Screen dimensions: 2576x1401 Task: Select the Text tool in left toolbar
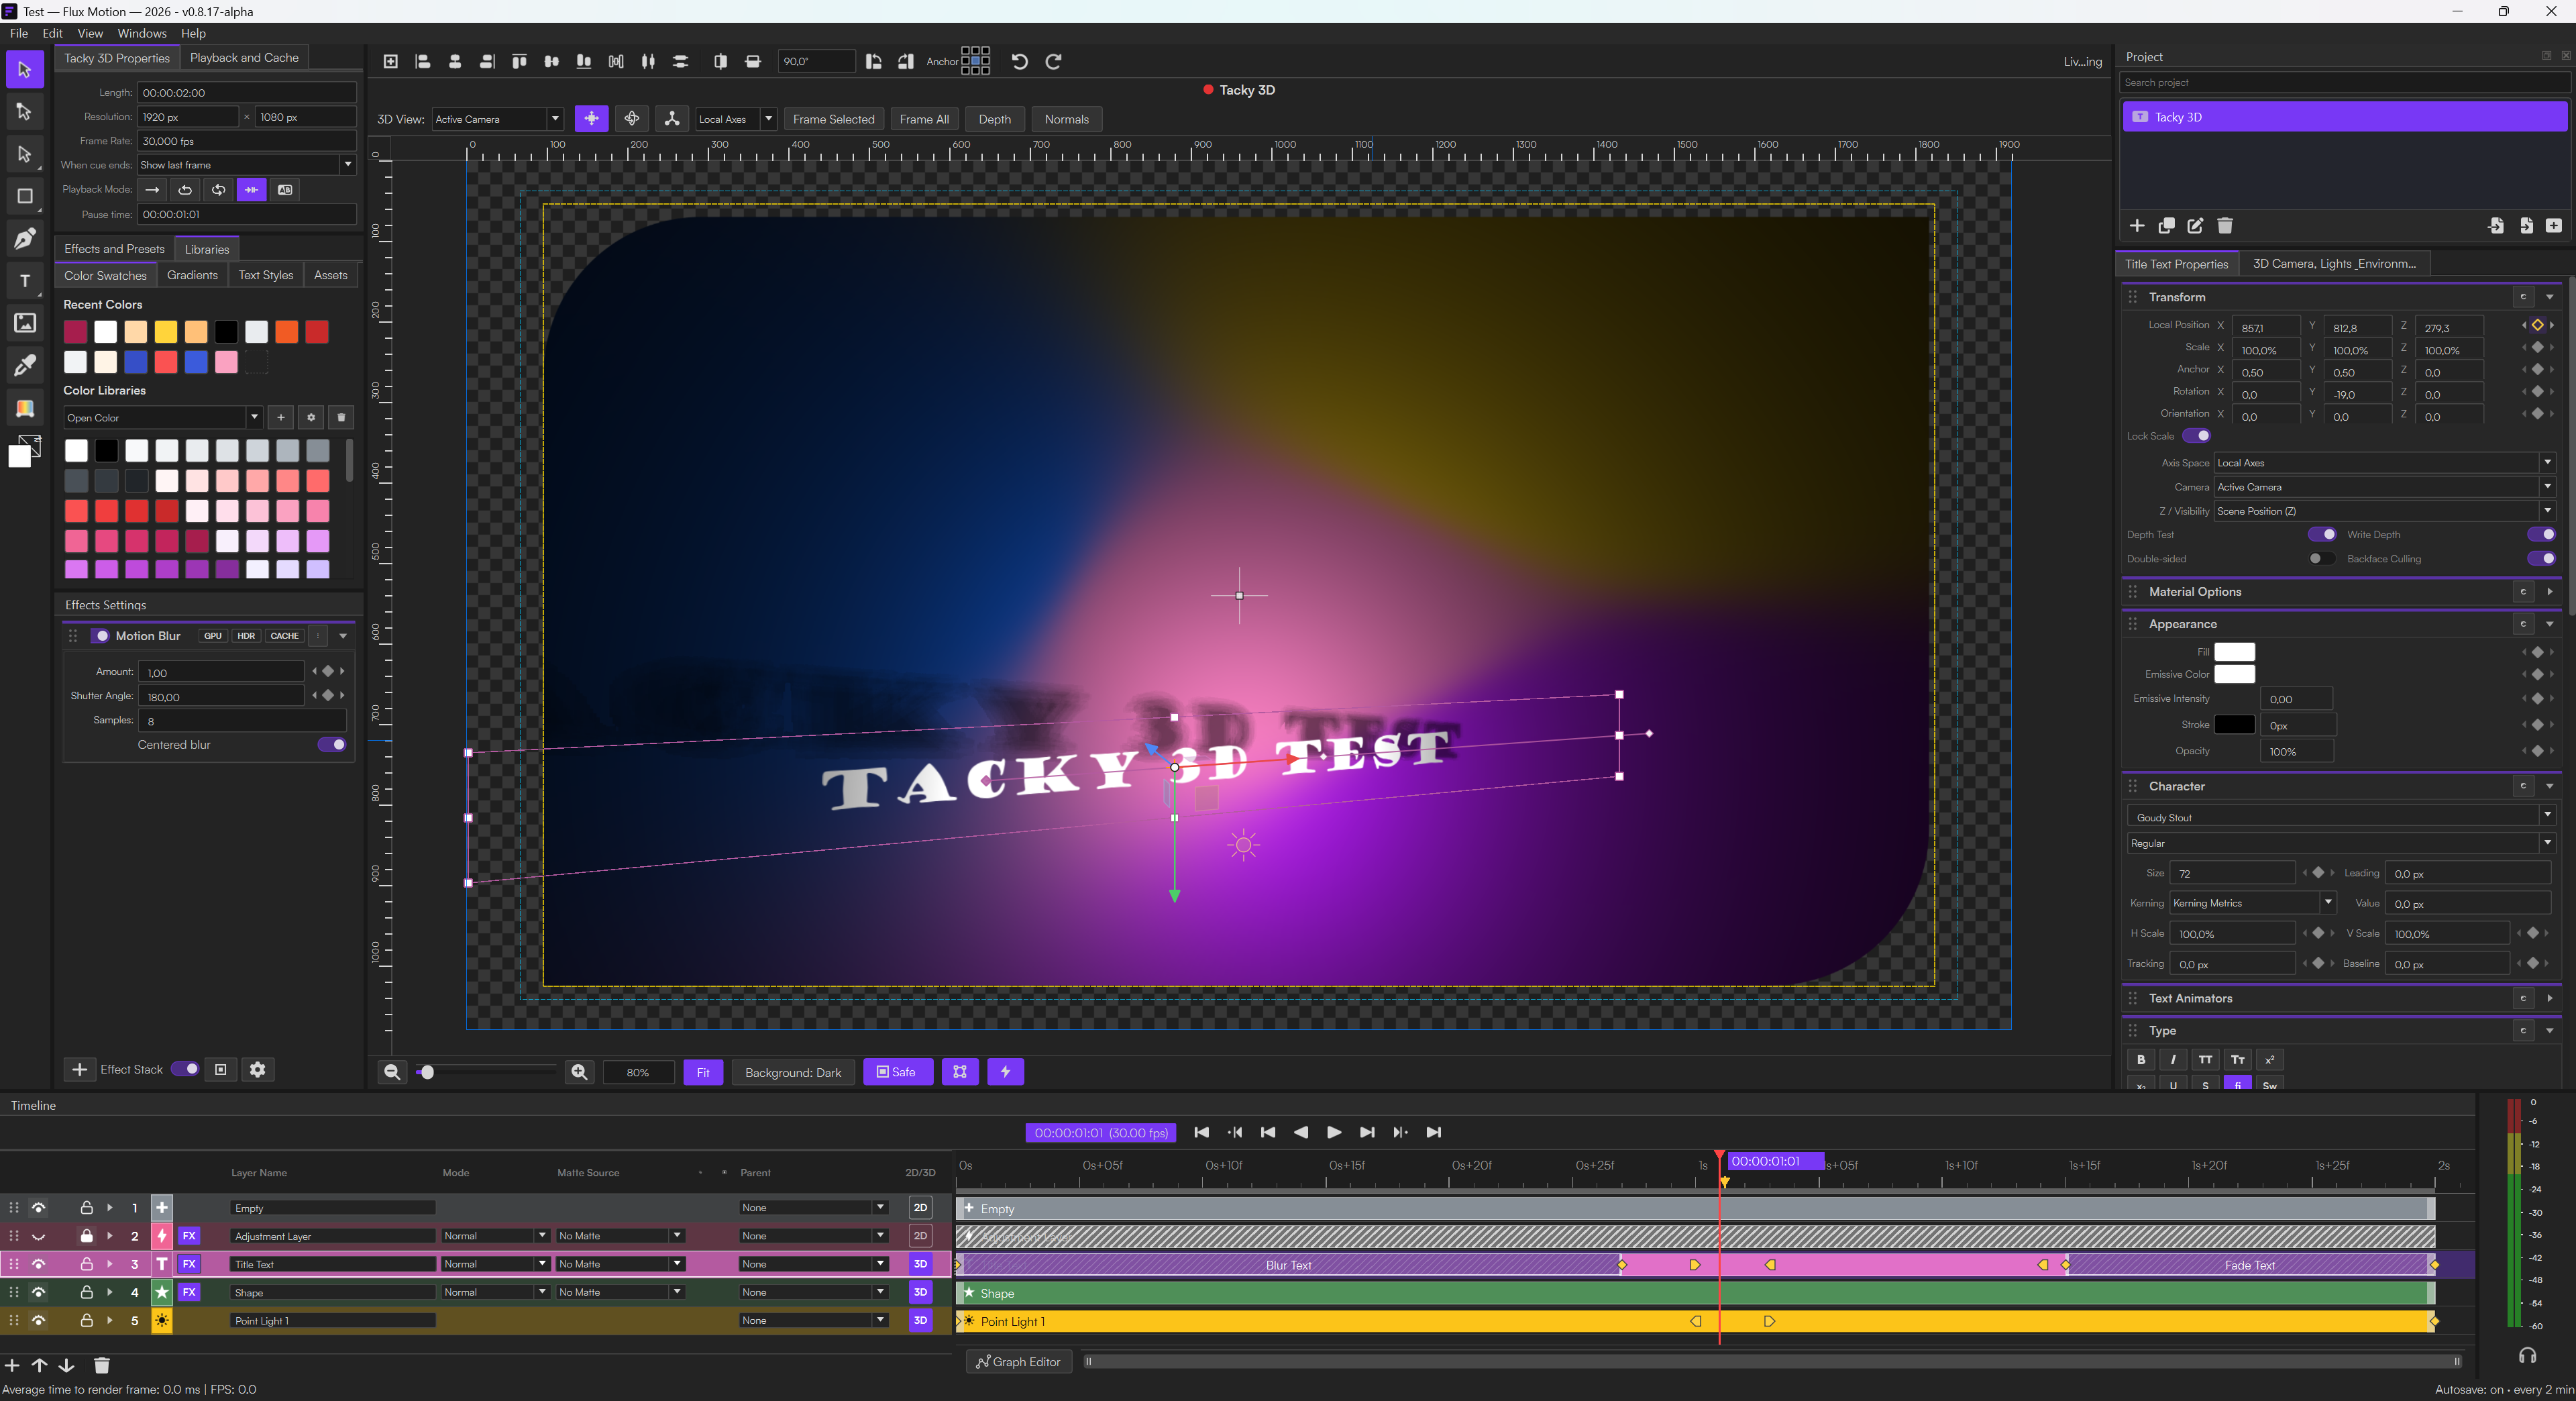25,281
